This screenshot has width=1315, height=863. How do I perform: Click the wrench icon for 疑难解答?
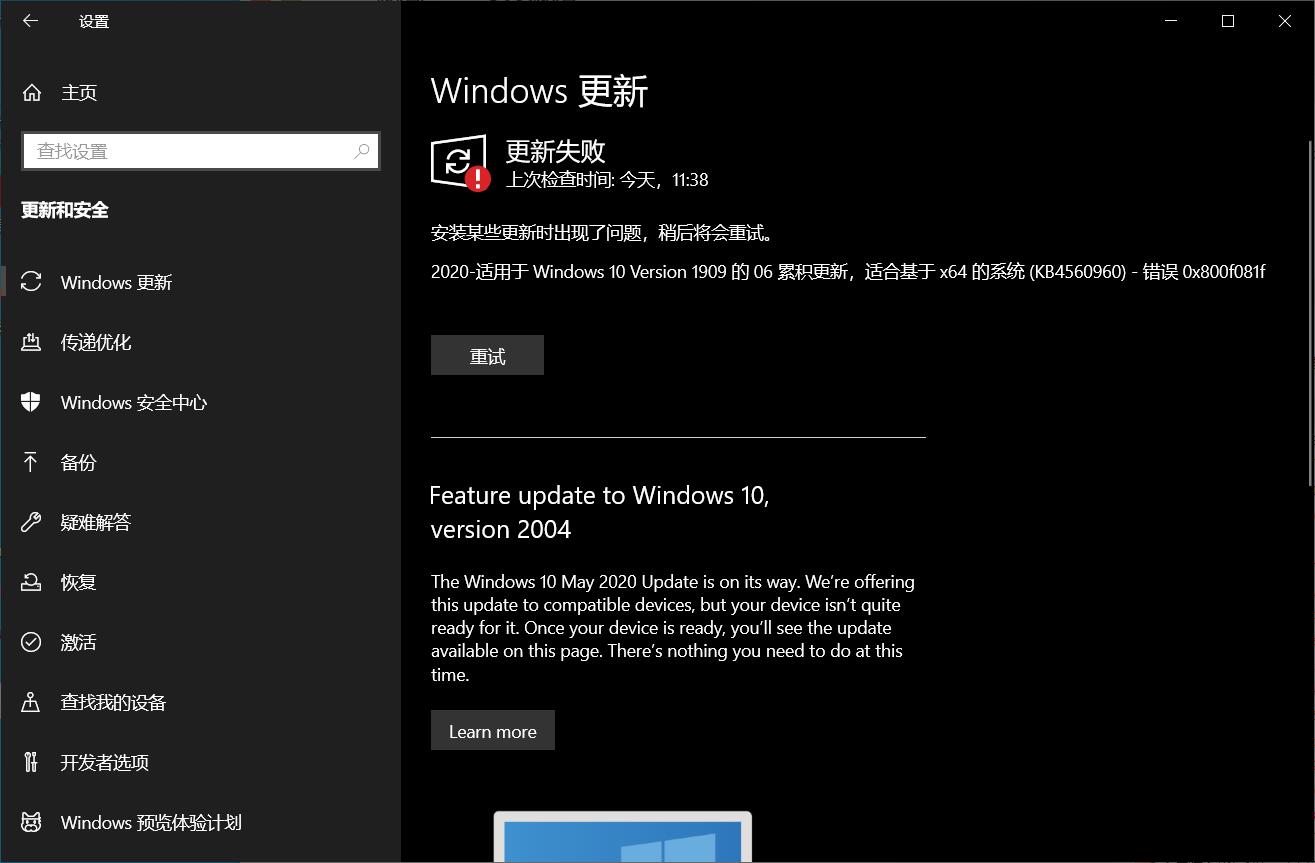[31, 522]
